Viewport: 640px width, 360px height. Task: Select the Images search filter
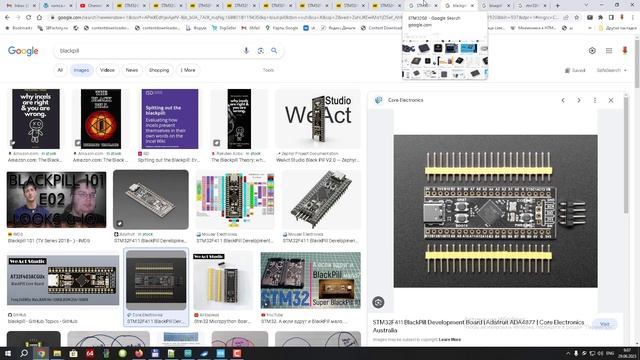point(81,70)
